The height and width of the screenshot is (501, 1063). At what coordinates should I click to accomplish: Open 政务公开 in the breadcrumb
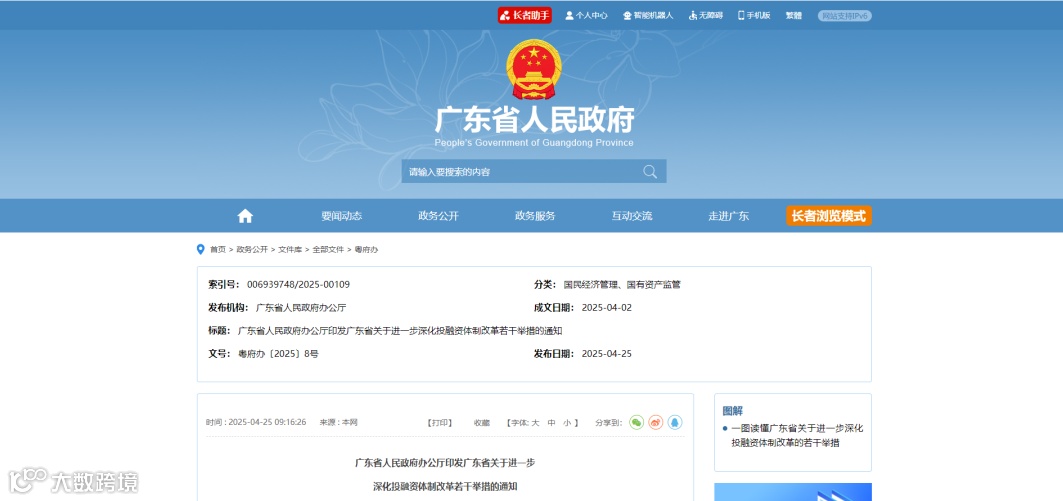coord(252,249)
